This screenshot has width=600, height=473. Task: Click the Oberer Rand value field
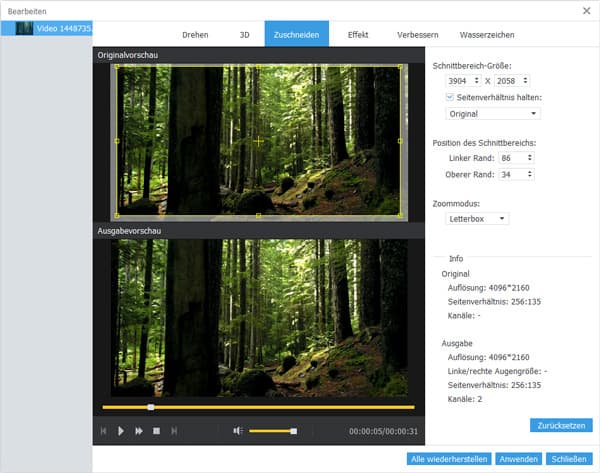512,175
